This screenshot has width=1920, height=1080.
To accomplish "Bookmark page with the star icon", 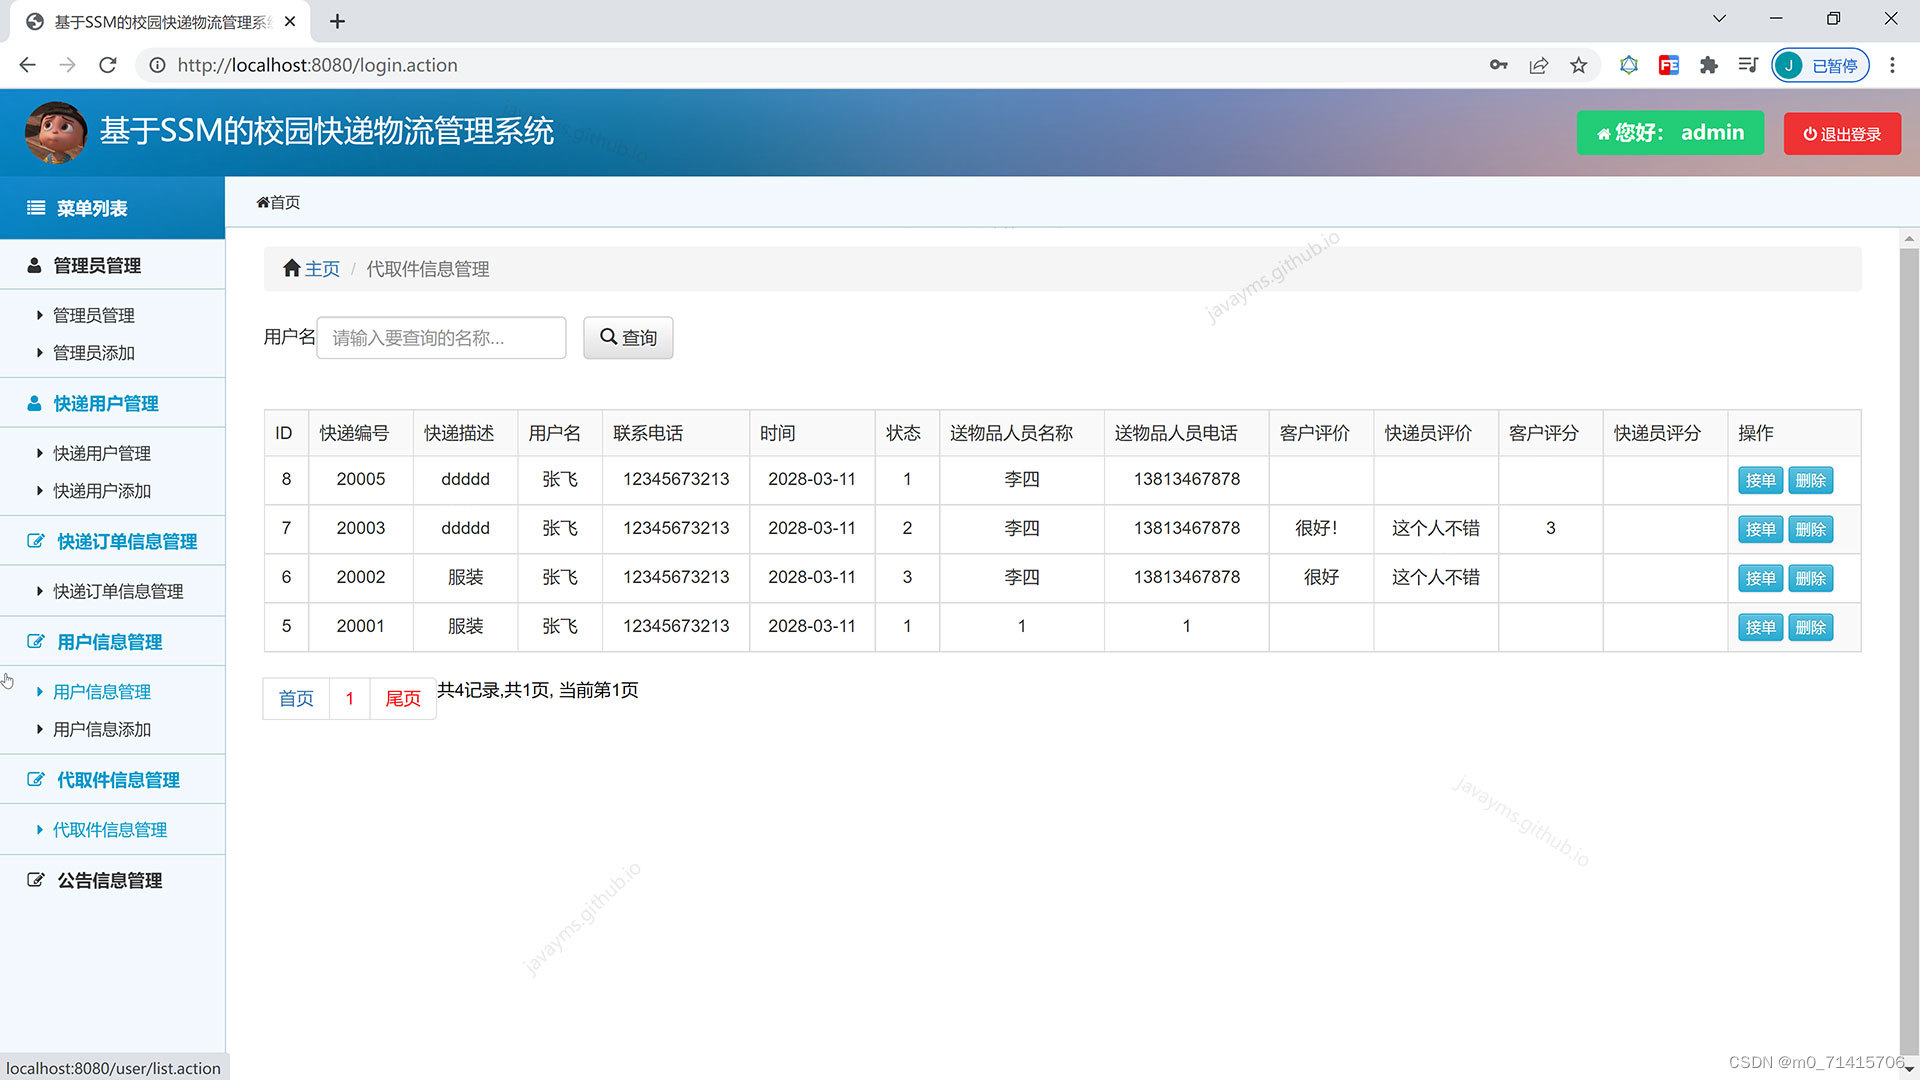I will pos(1578,65).
